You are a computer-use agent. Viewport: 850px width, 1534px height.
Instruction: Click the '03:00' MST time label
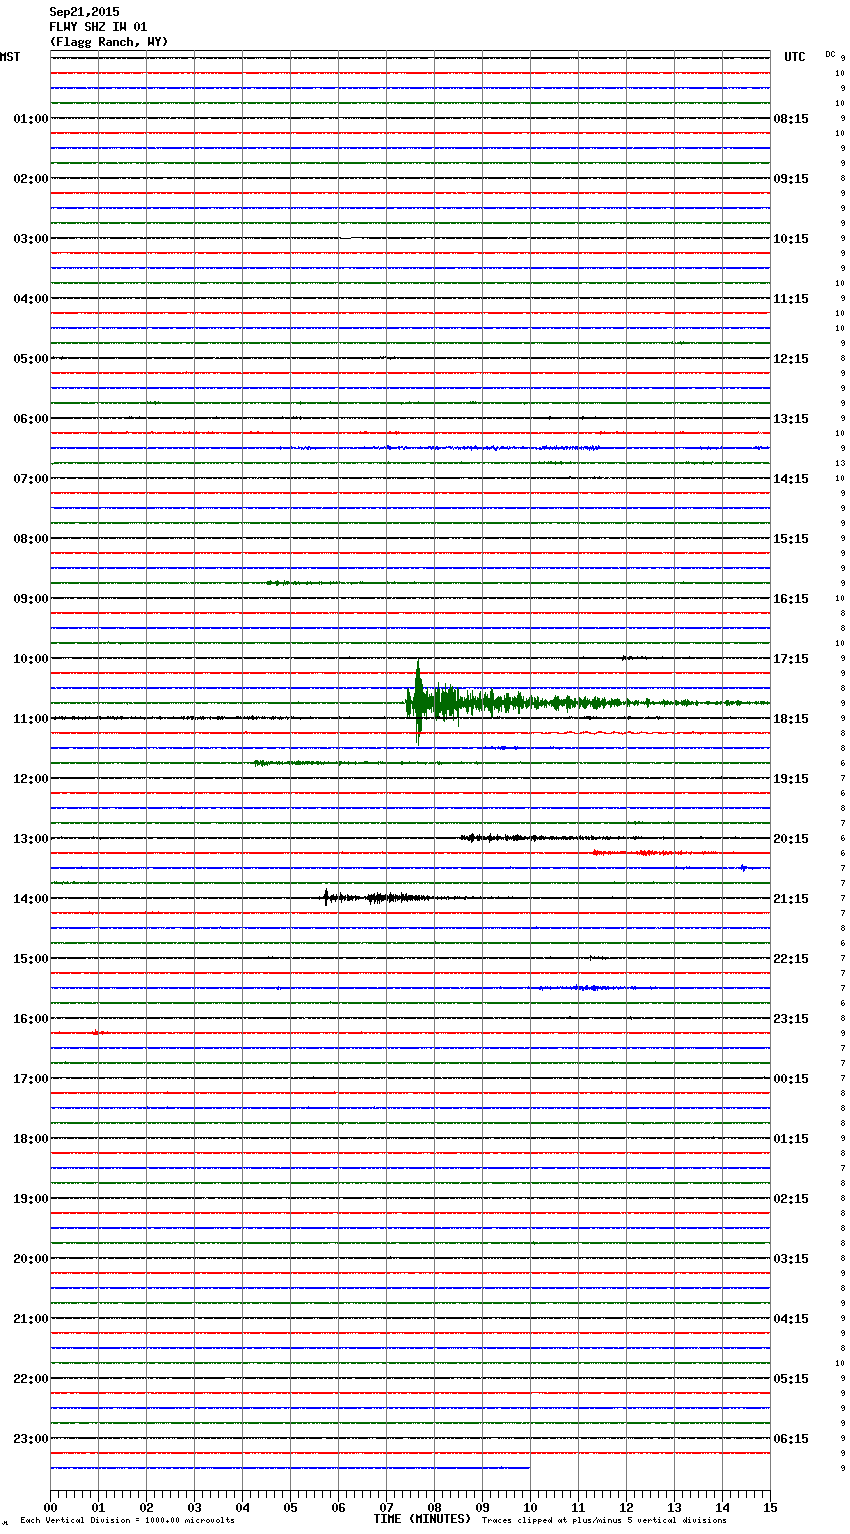coord(31,239)
